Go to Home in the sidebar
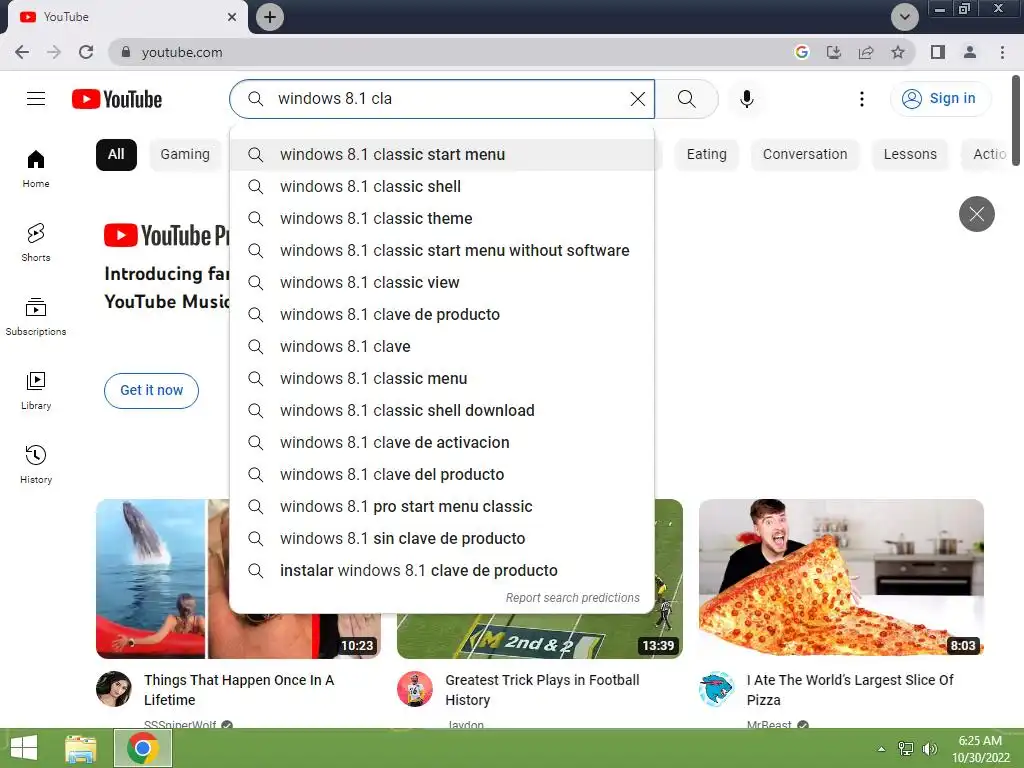The image size is (1024, 768). click(x=36, y=168)
